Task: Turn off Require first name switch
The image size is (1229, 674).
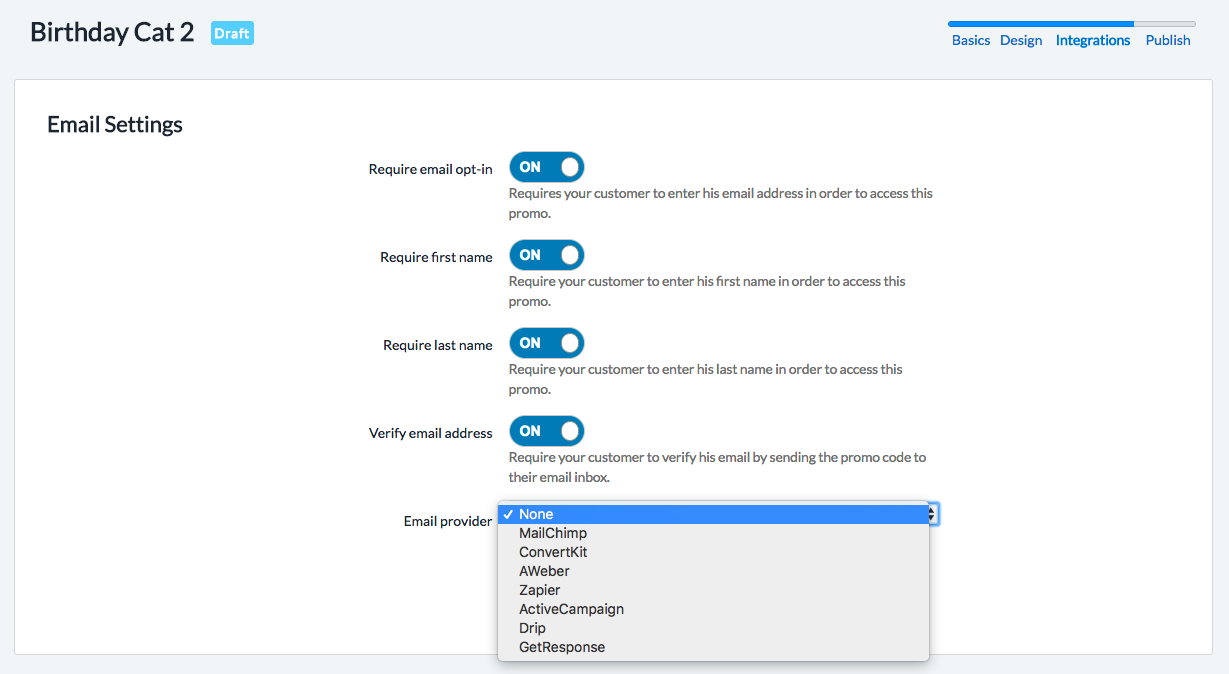Action: [546, 255]
